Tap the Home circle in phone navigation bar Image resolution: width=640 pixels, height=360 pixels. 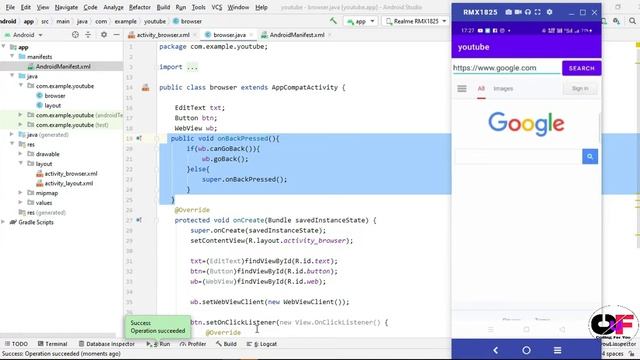[x=526, y=350]
